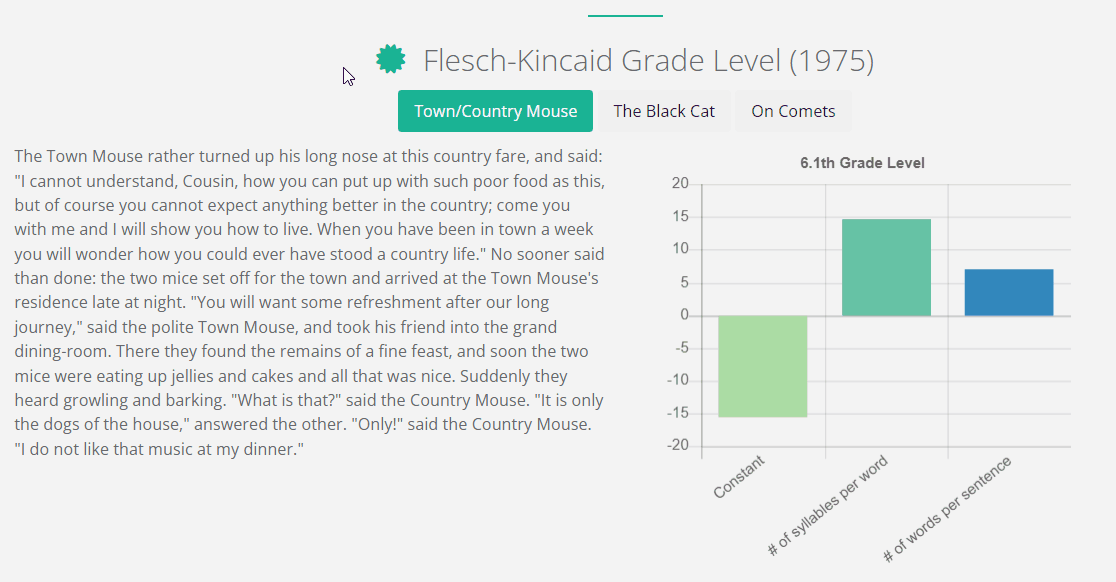The height and width of the screenshot is (582, 1116).
Task: Select the Town/Country Mouse tab
Action: coord(495,111)
